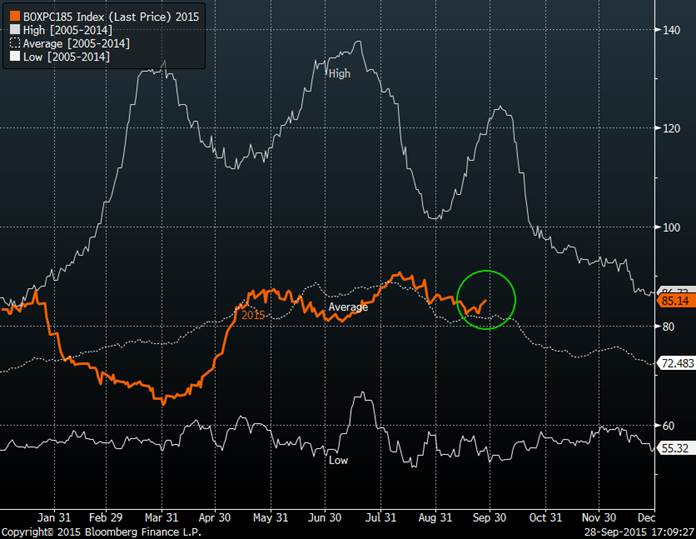Click the 'Average' line annotation label
Screen dimensions: 696x539
[x=349, y=307]
